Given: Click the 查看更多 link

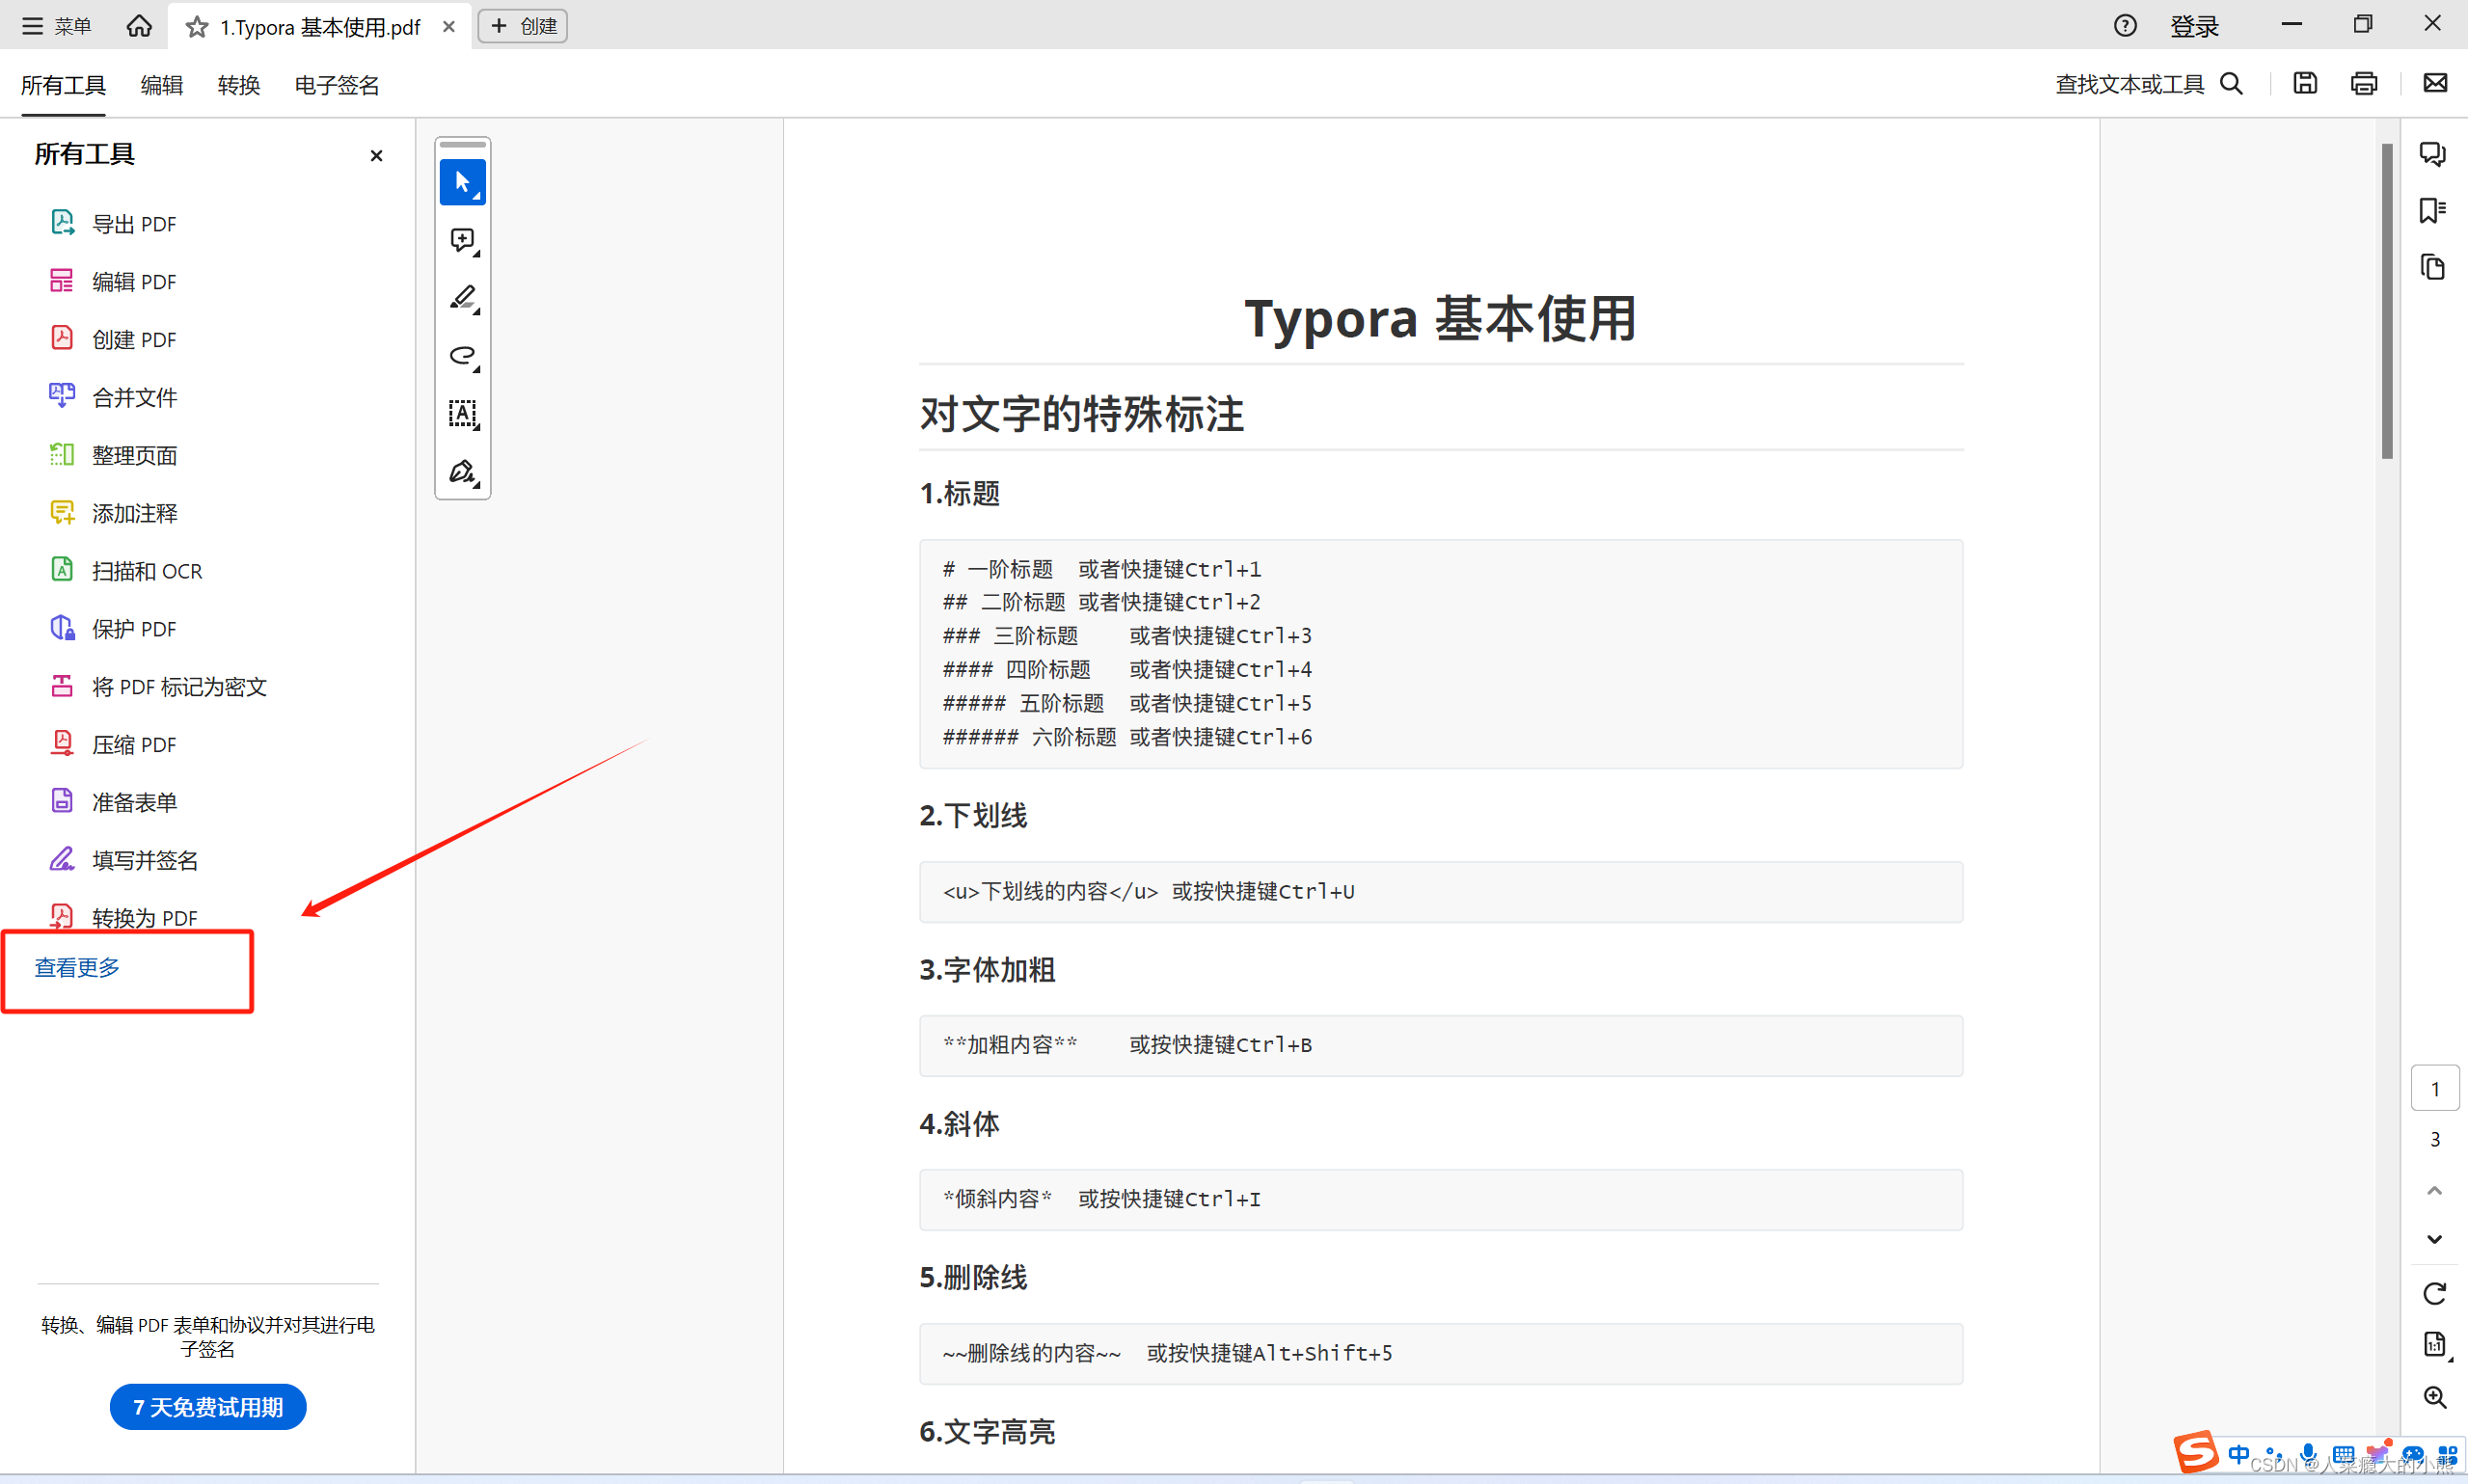Looking at the screenshot, I should tap(77, 967).
